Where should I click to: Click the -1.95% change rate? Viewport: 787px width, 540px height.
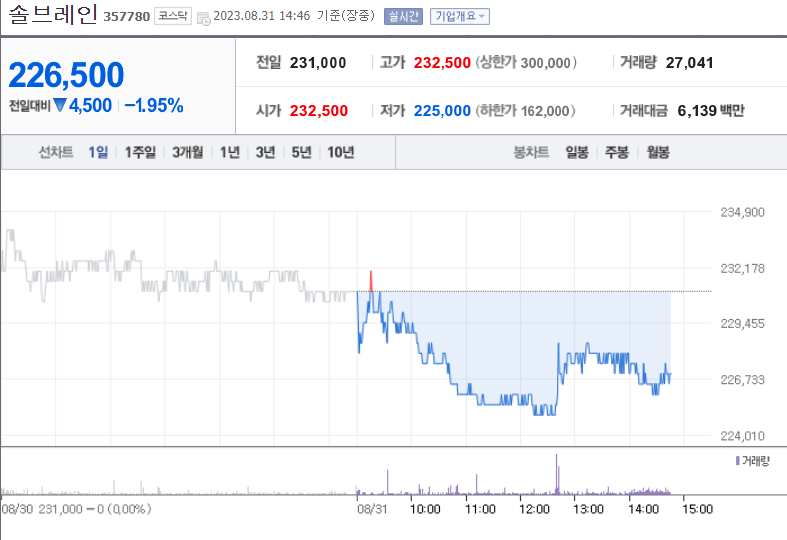pos(154,105)
